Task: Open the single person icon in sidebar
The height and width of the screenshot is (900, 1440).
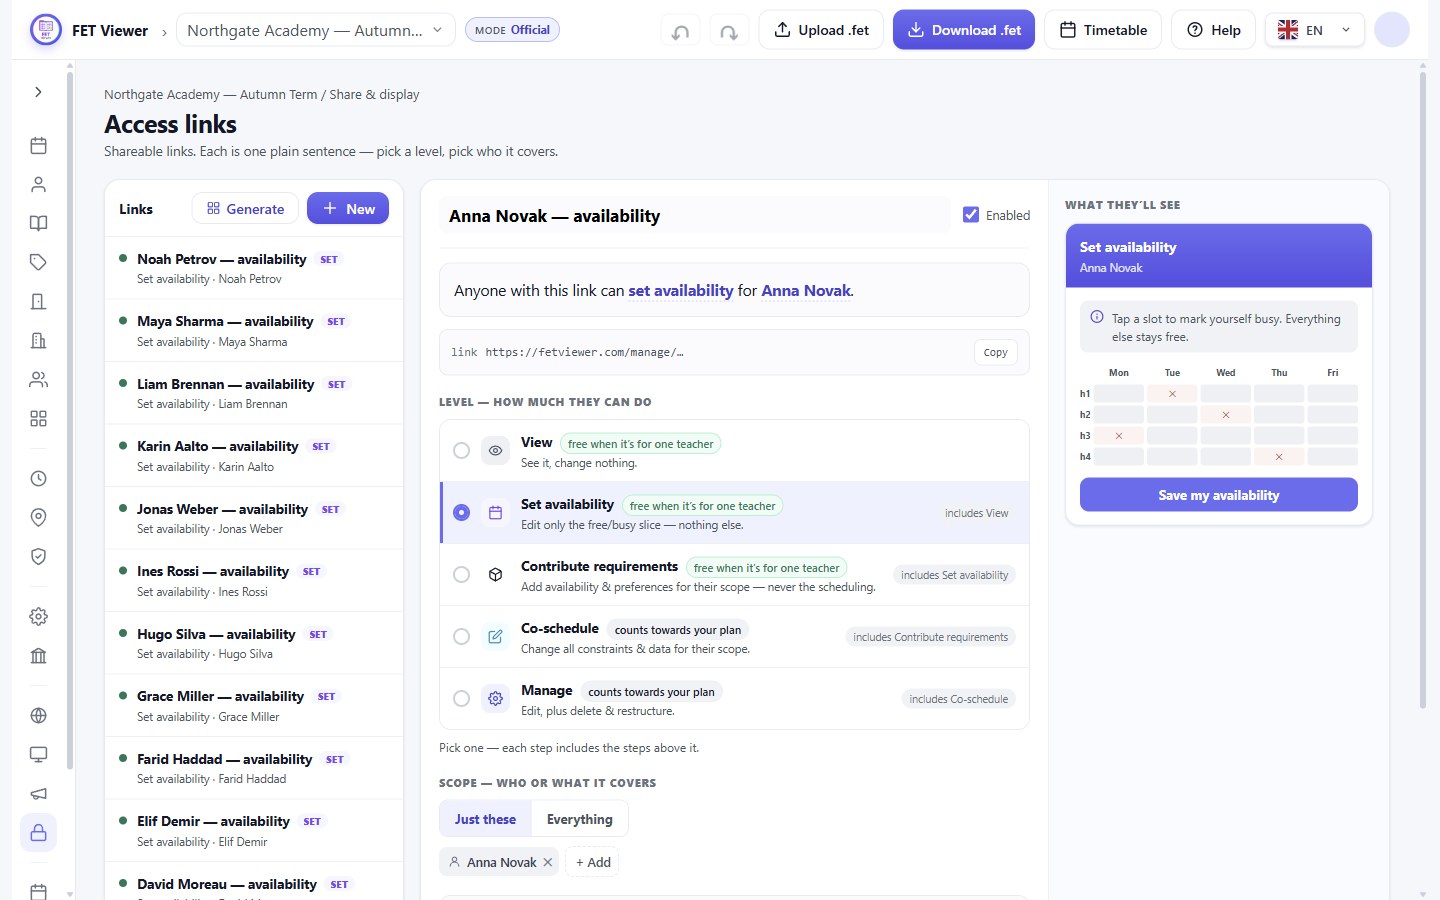Action: (39, 185)
